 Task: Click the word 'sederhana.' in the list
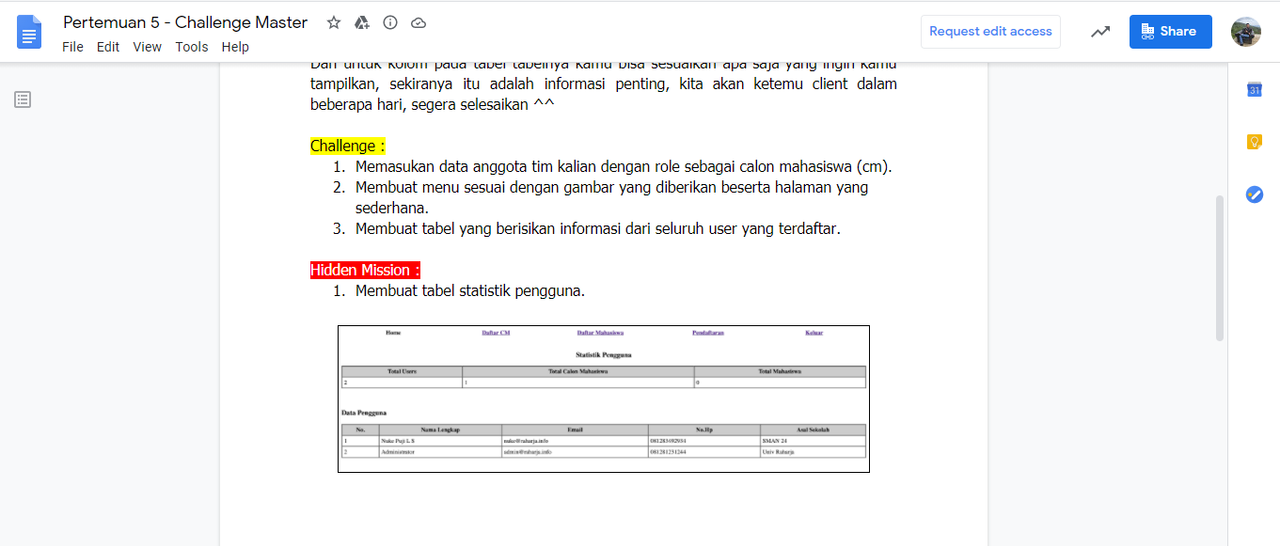click(392, 208)
